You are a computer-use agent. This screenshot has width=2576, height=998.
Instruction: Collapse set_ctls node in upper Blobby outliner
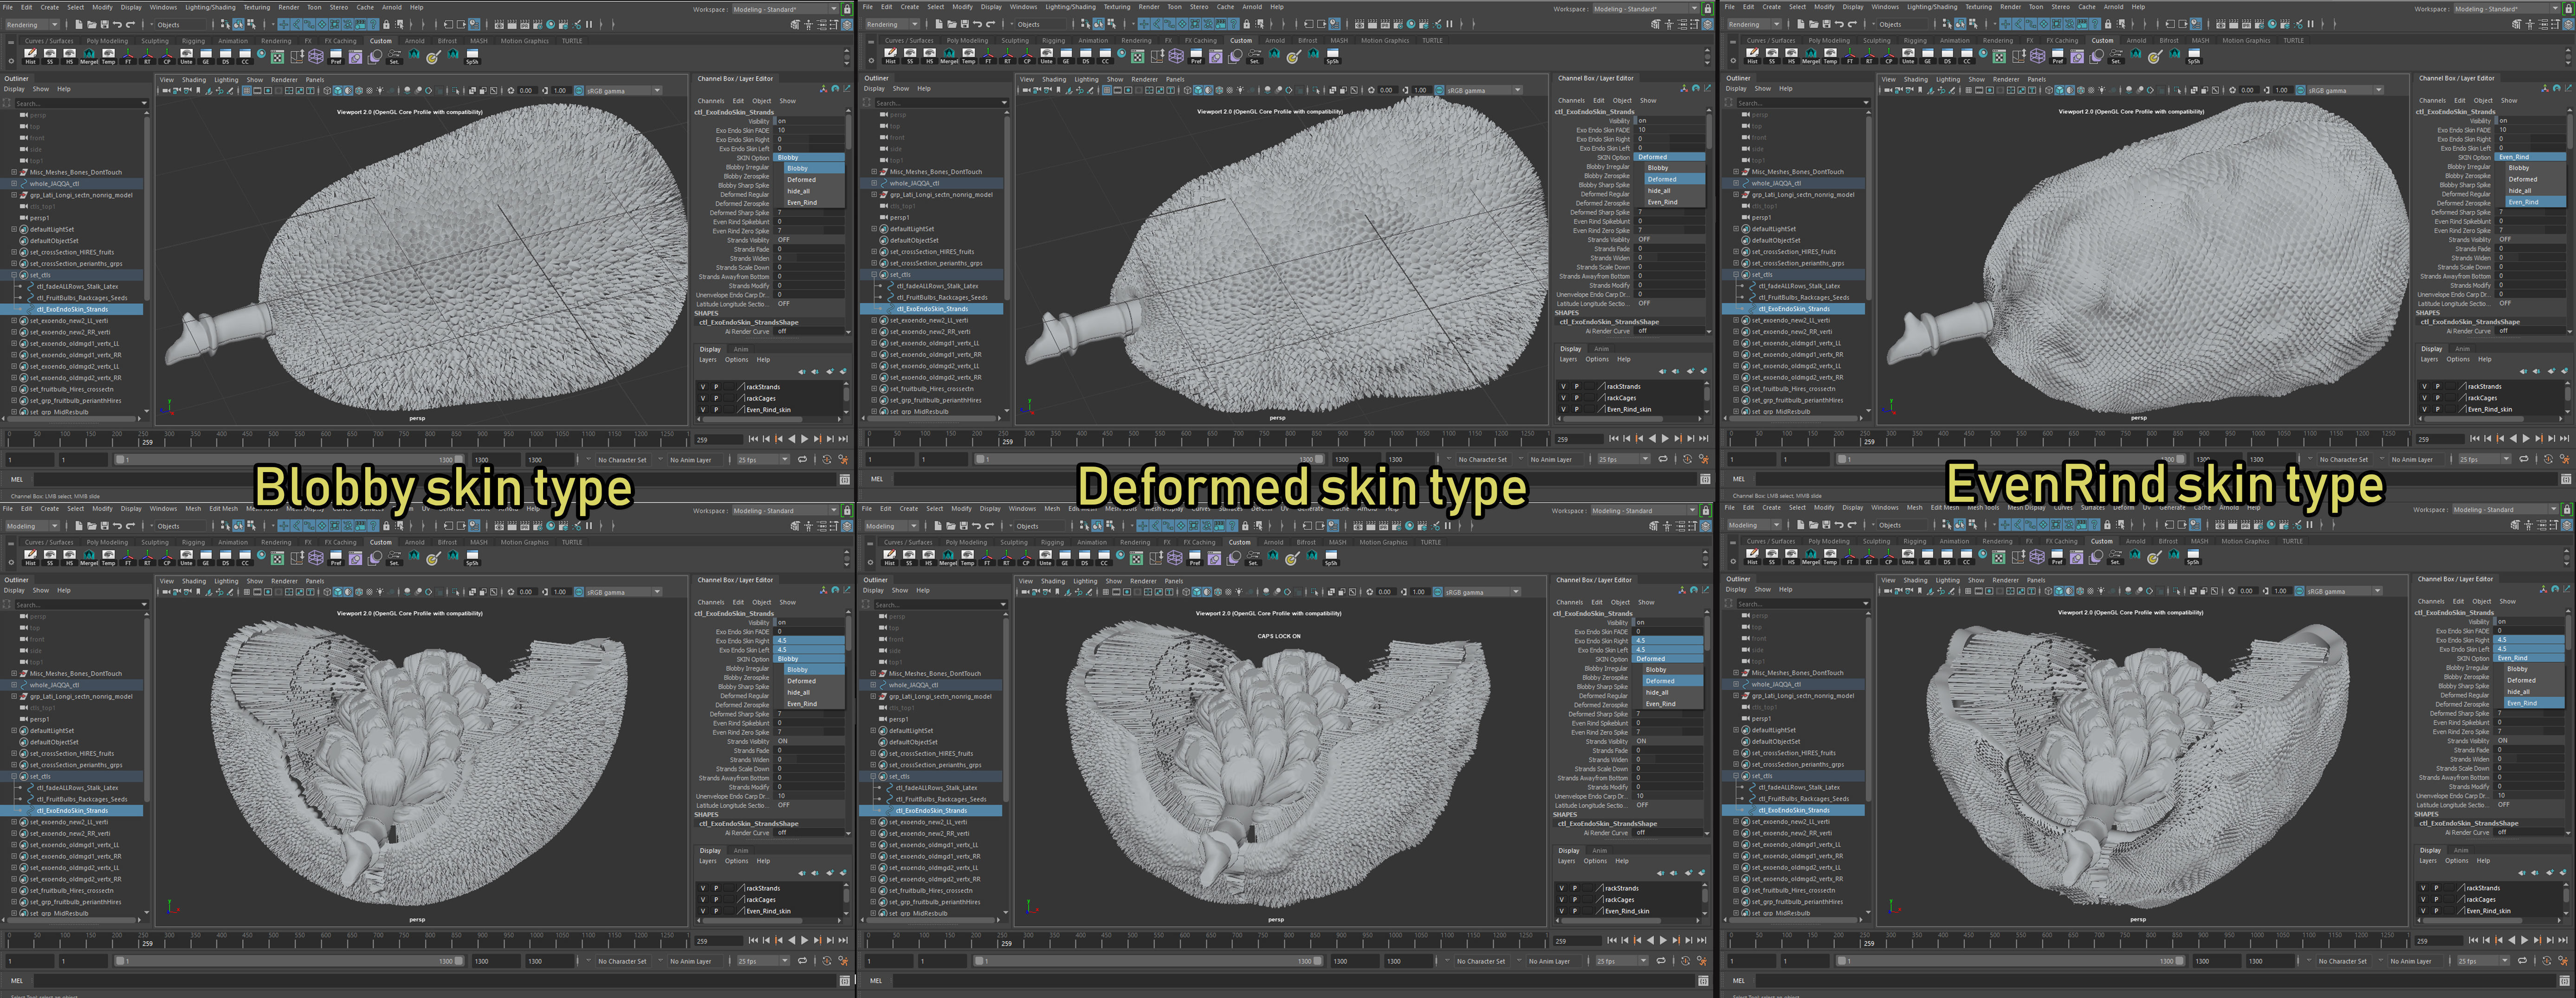[x=14, y=275]
